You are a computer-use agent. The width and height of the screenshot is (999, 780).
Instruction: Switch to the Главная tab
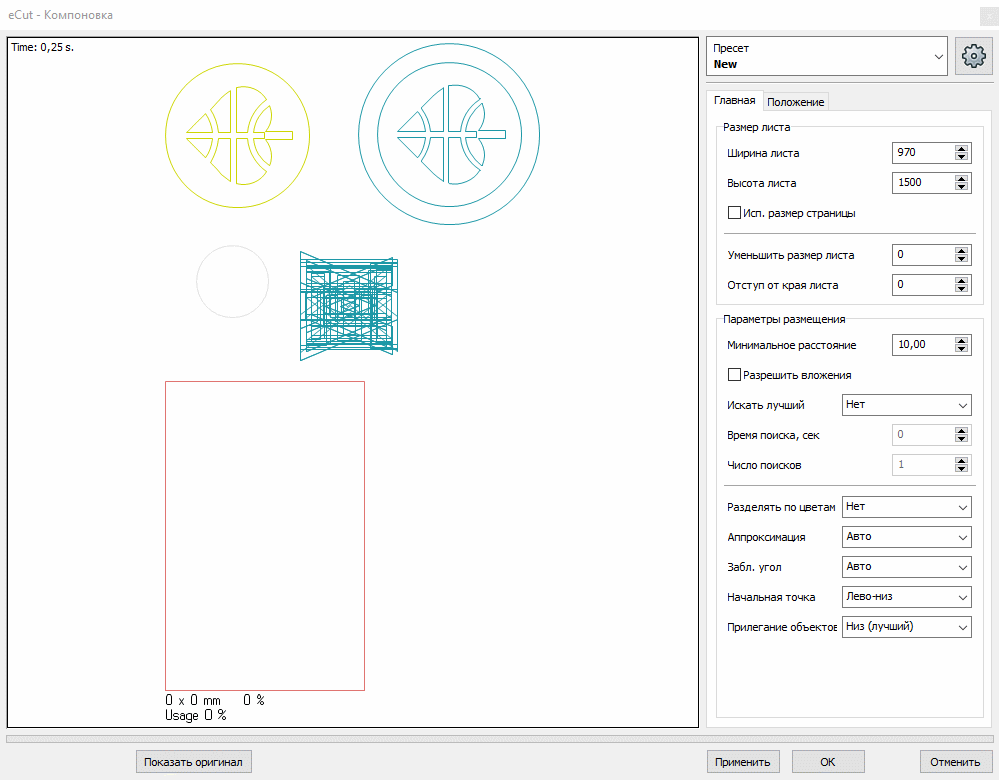734,101
